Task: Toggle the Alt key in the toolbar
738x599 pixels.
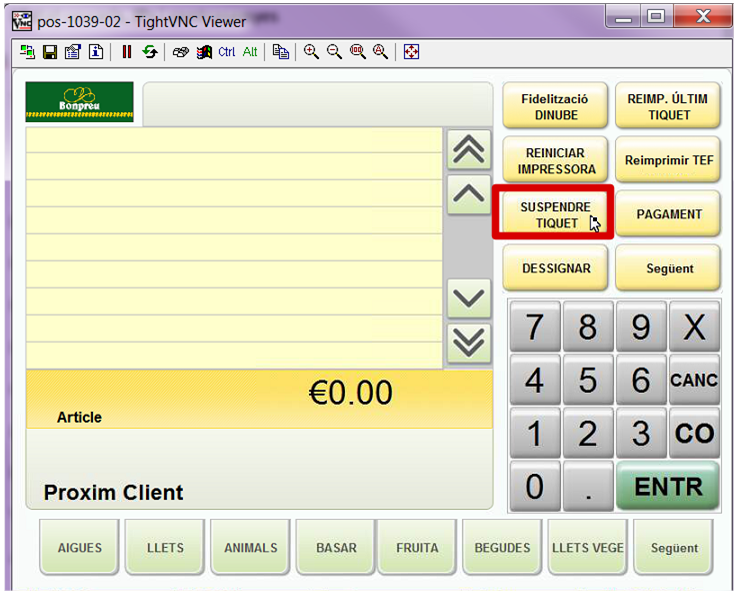Action: click(250, 52)
